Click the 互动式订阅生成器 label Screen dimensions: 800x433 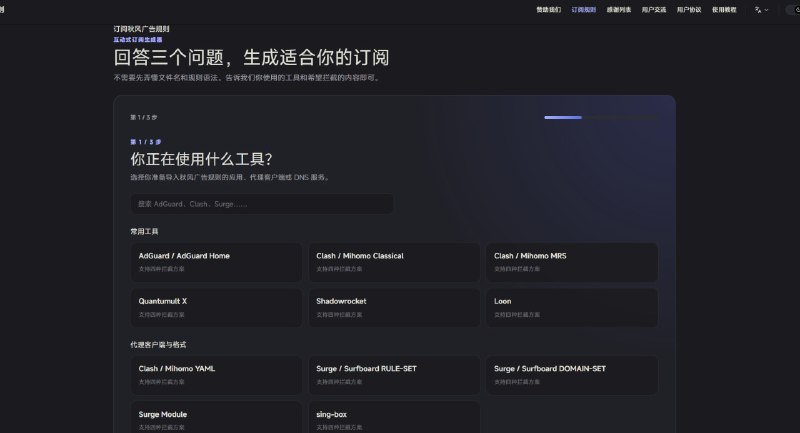tap(138, 39)
